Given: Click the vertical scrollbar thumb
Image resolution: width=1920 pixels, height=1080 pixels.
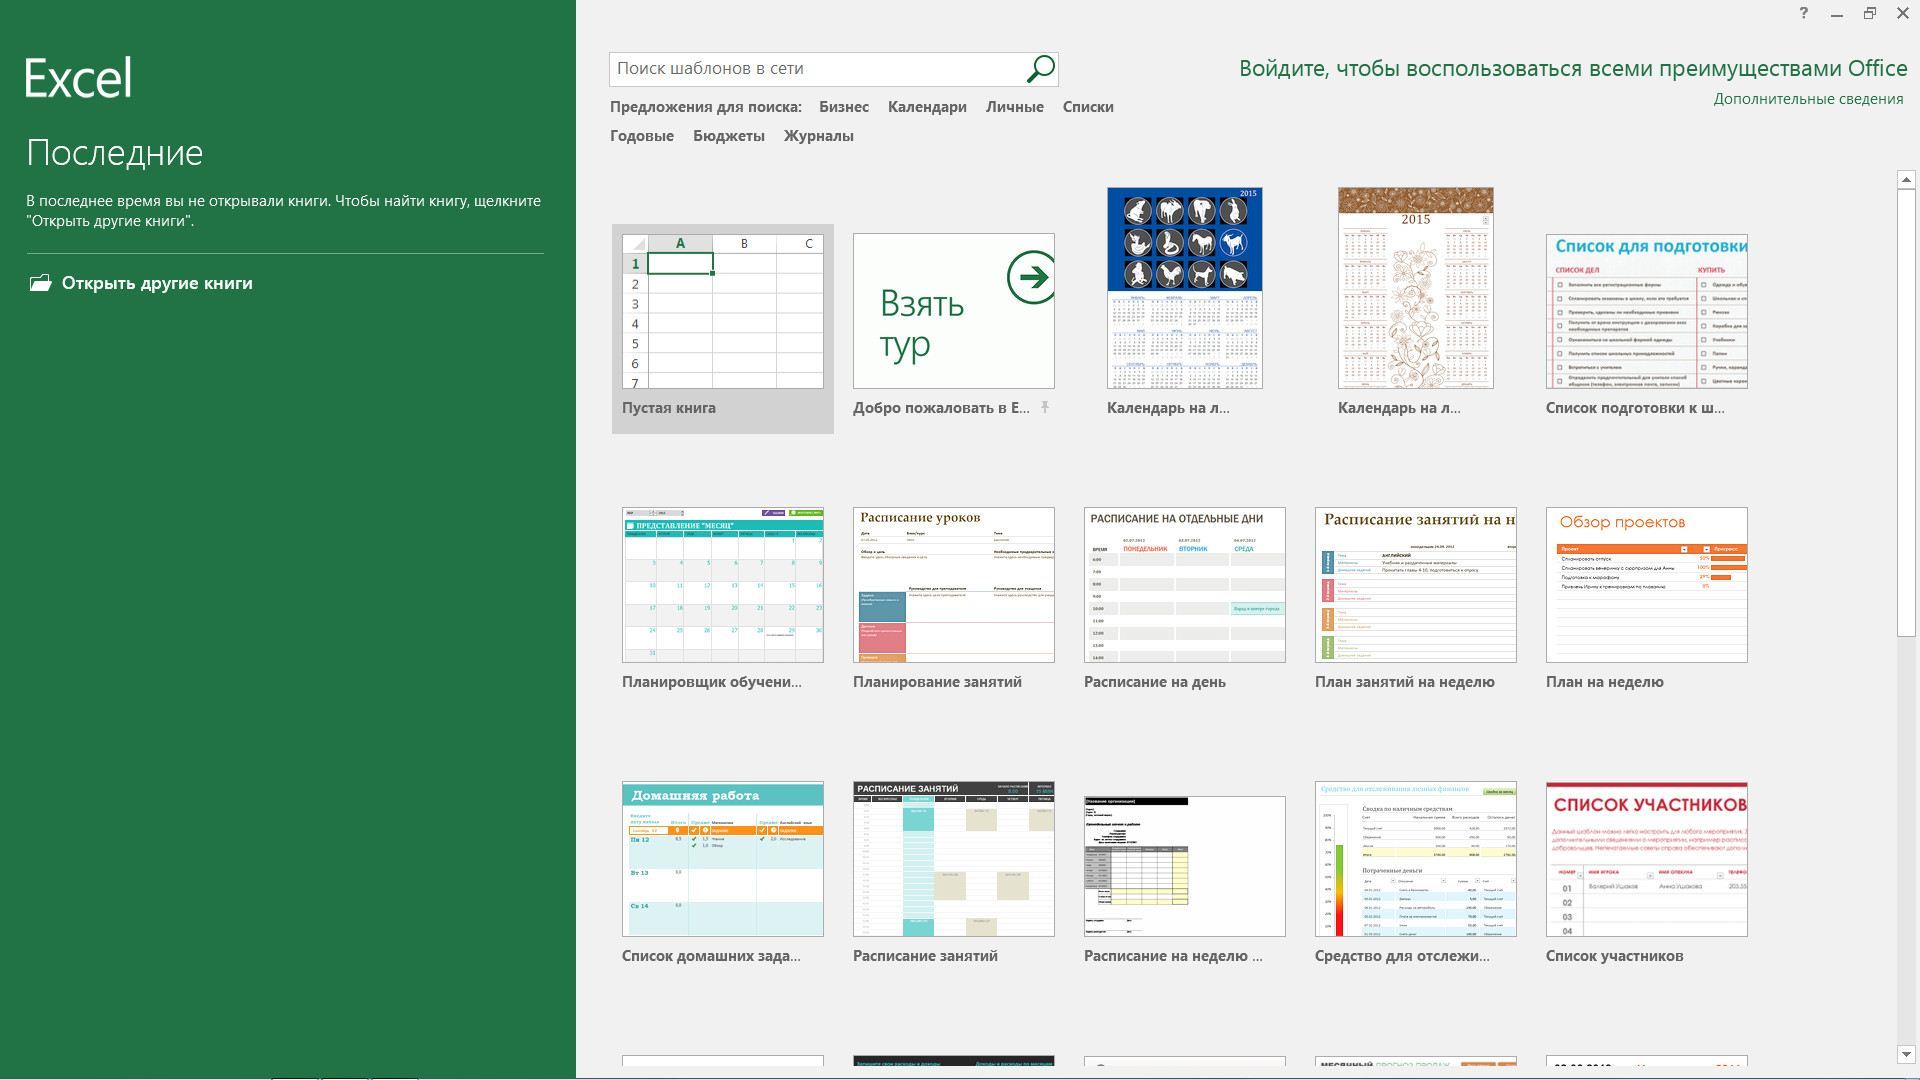Looking at the screenshot, I should 1906,412.
